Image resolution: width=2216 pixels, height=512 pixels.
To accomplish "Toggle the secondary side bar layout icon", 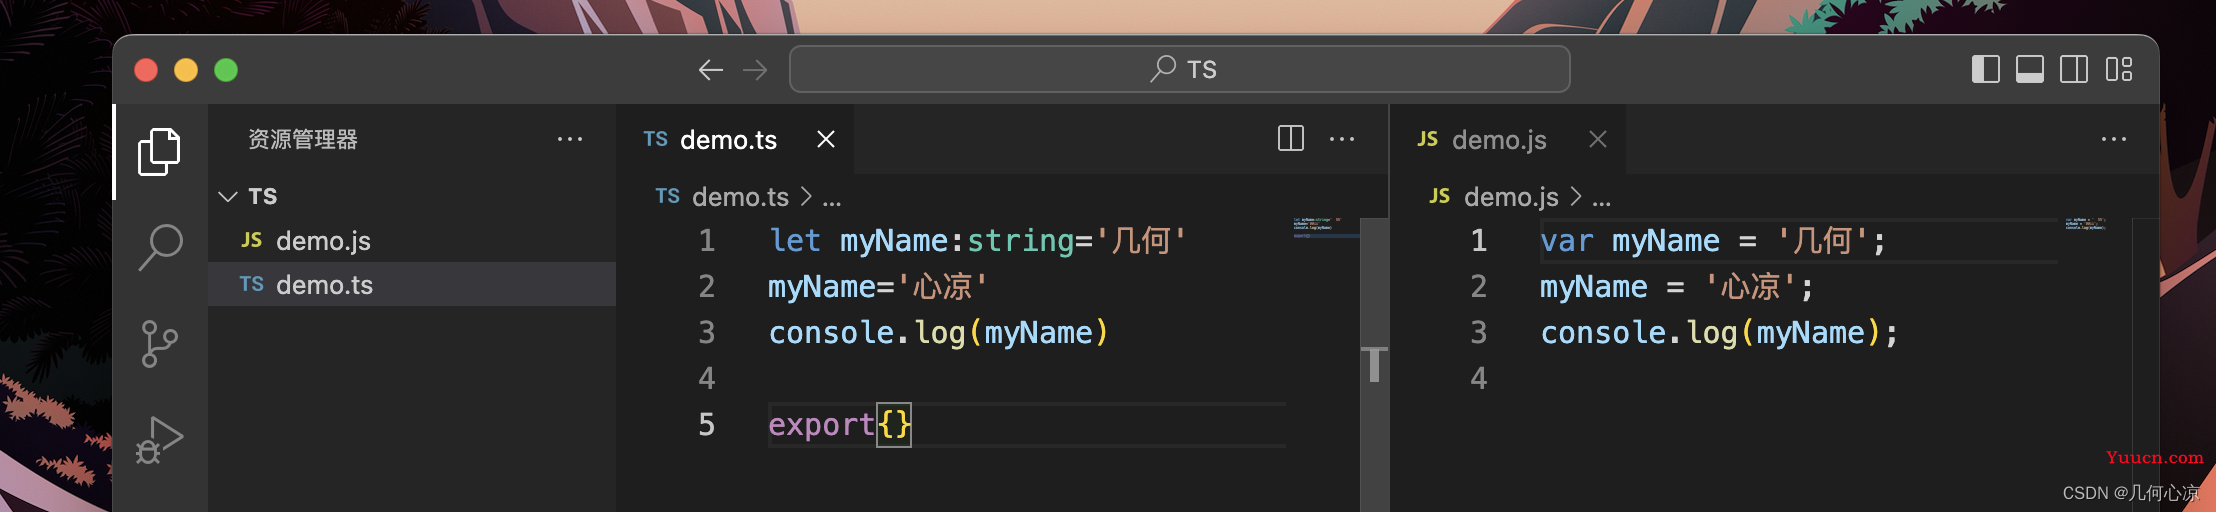I will point(2074,69).
